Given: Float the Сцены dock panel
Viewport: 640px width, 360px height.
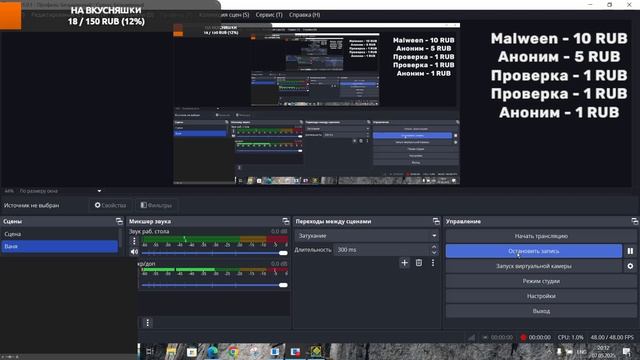Looking at the screenshot, I should 119,221.
